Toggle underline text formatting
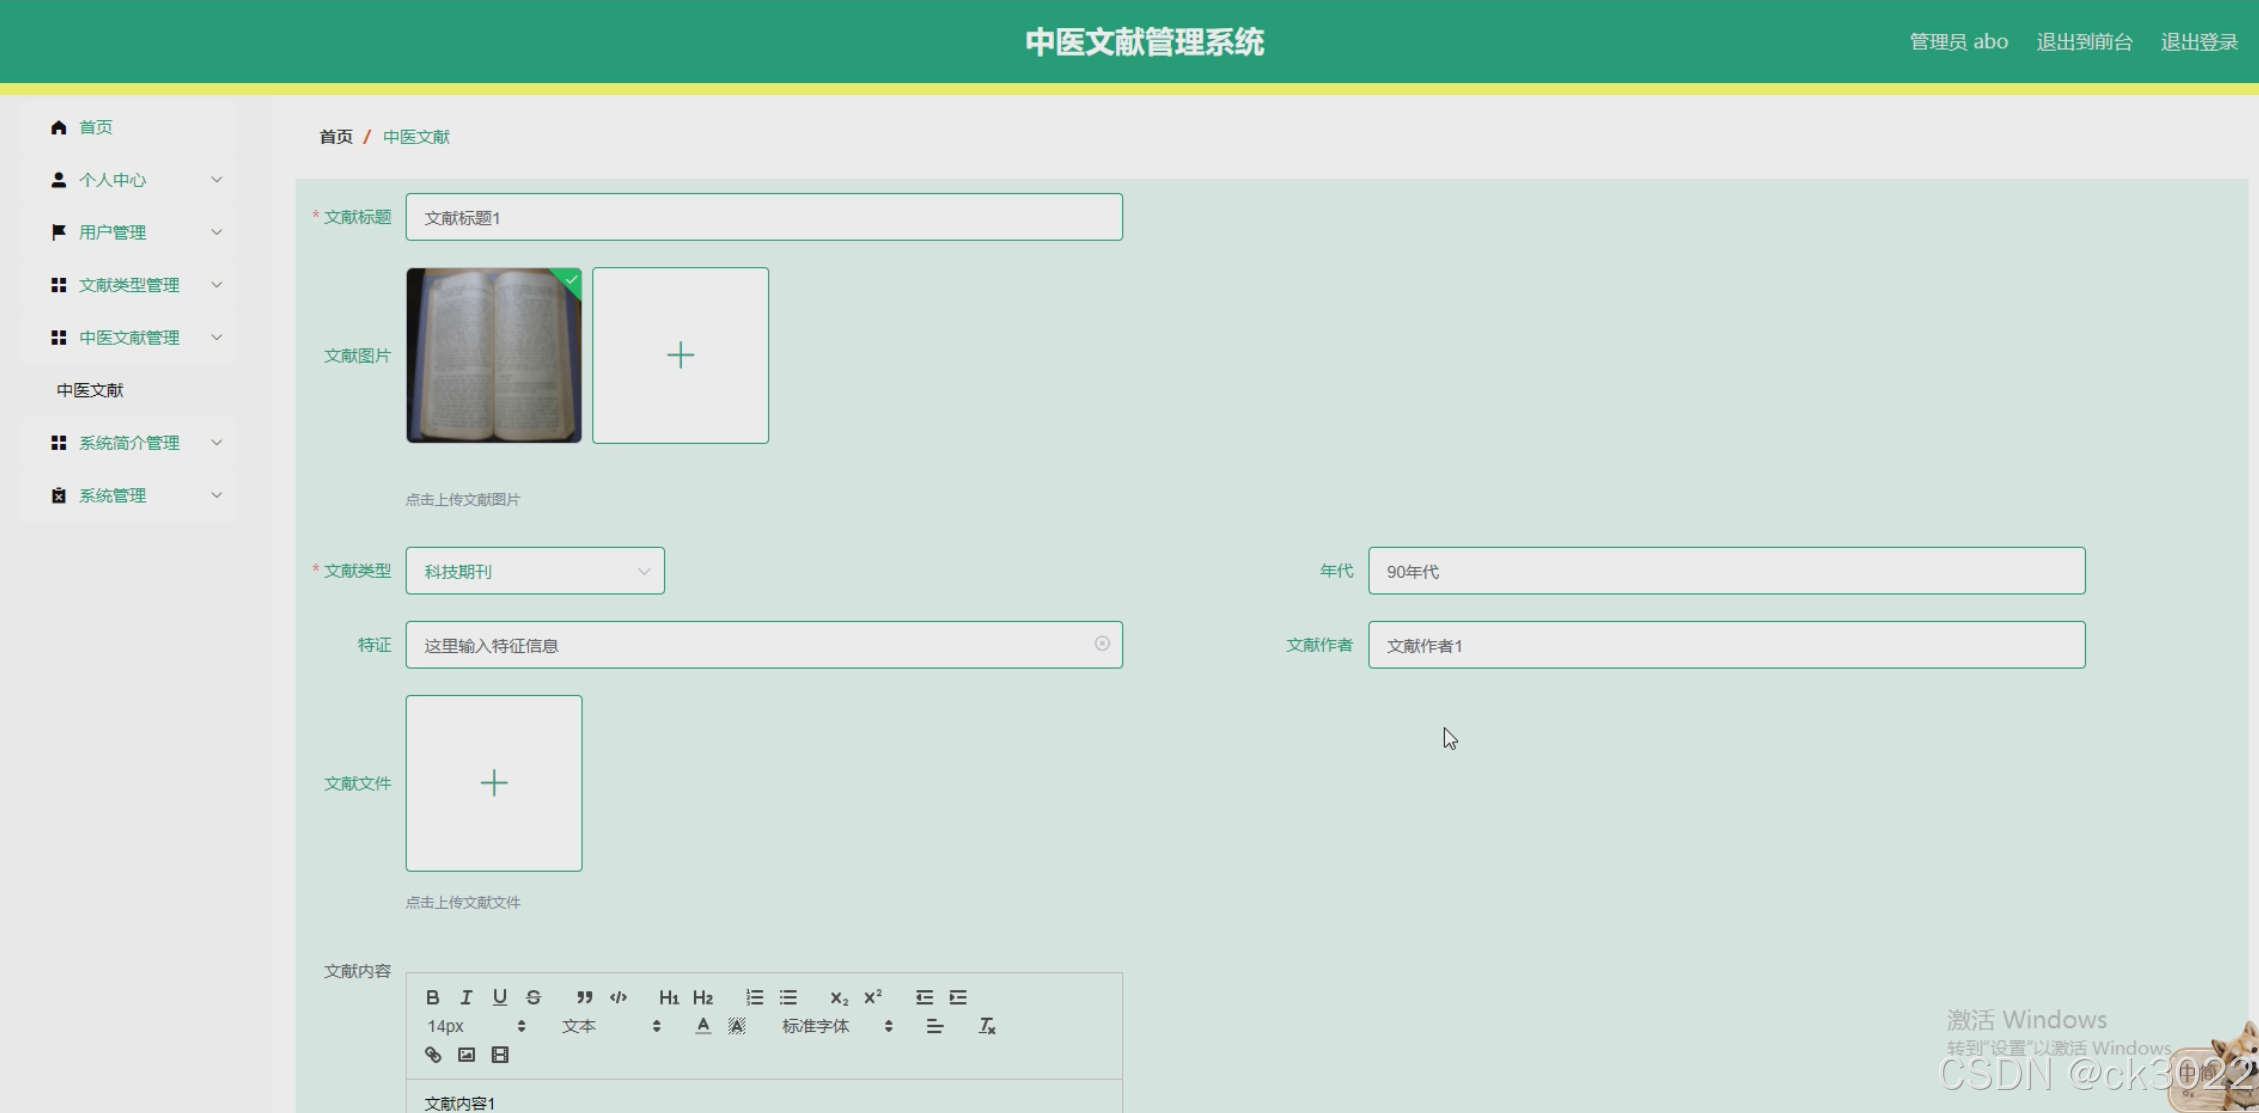The height and width of the screenshot is (1113, 2259). tap(500, 997)
